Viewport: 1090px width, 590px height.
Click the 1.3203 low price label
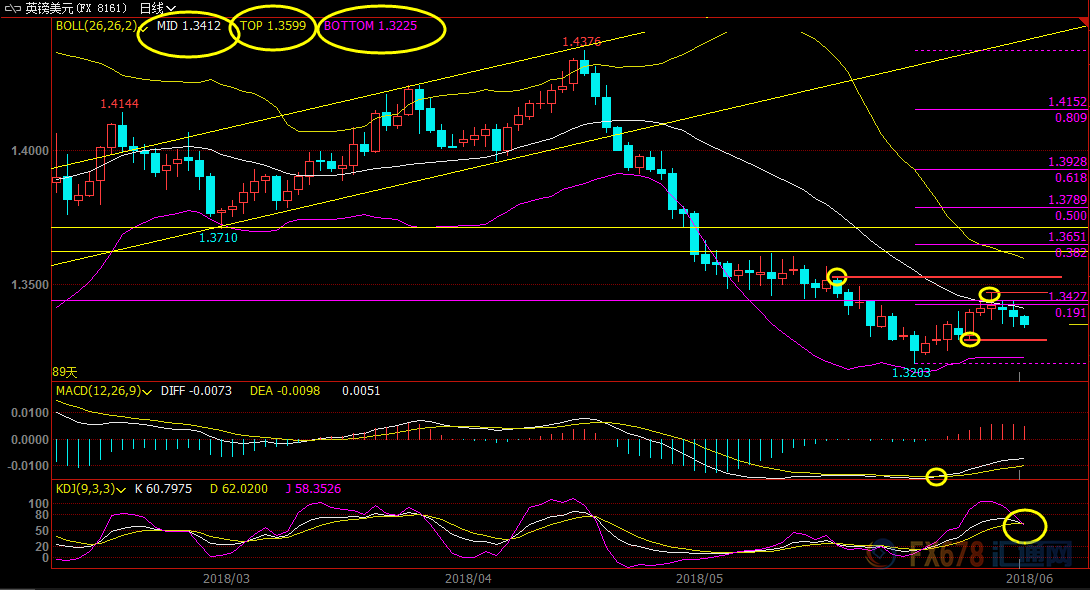(x=911, y=372)
